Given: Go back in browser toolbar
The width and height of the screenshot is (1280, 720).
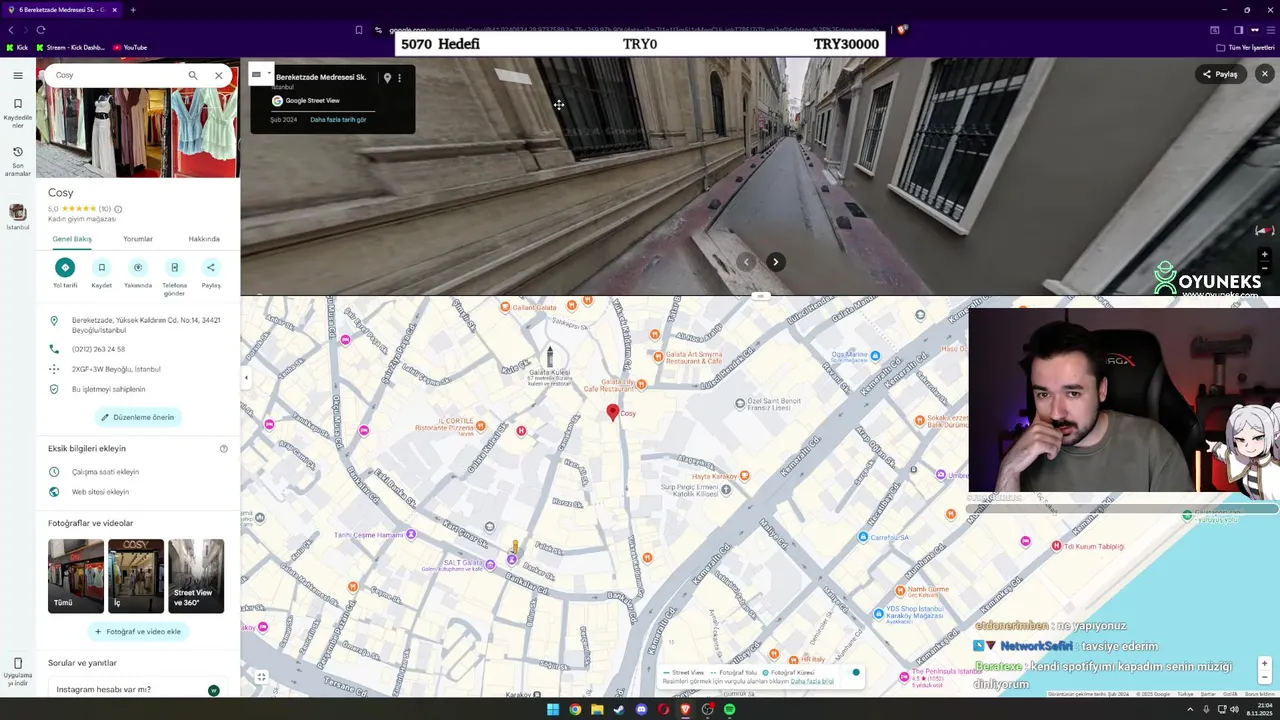Looking at the screenshot, I should pyautogui.click(x=11, y=30).
